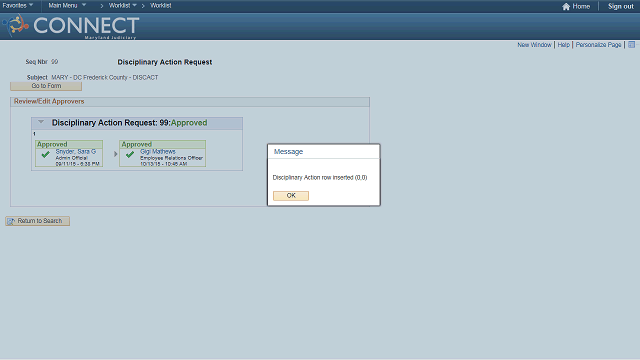Collapse the Disciplinary Action Request 99 section
The image size is (640, 360).
[x=41, y=122]
